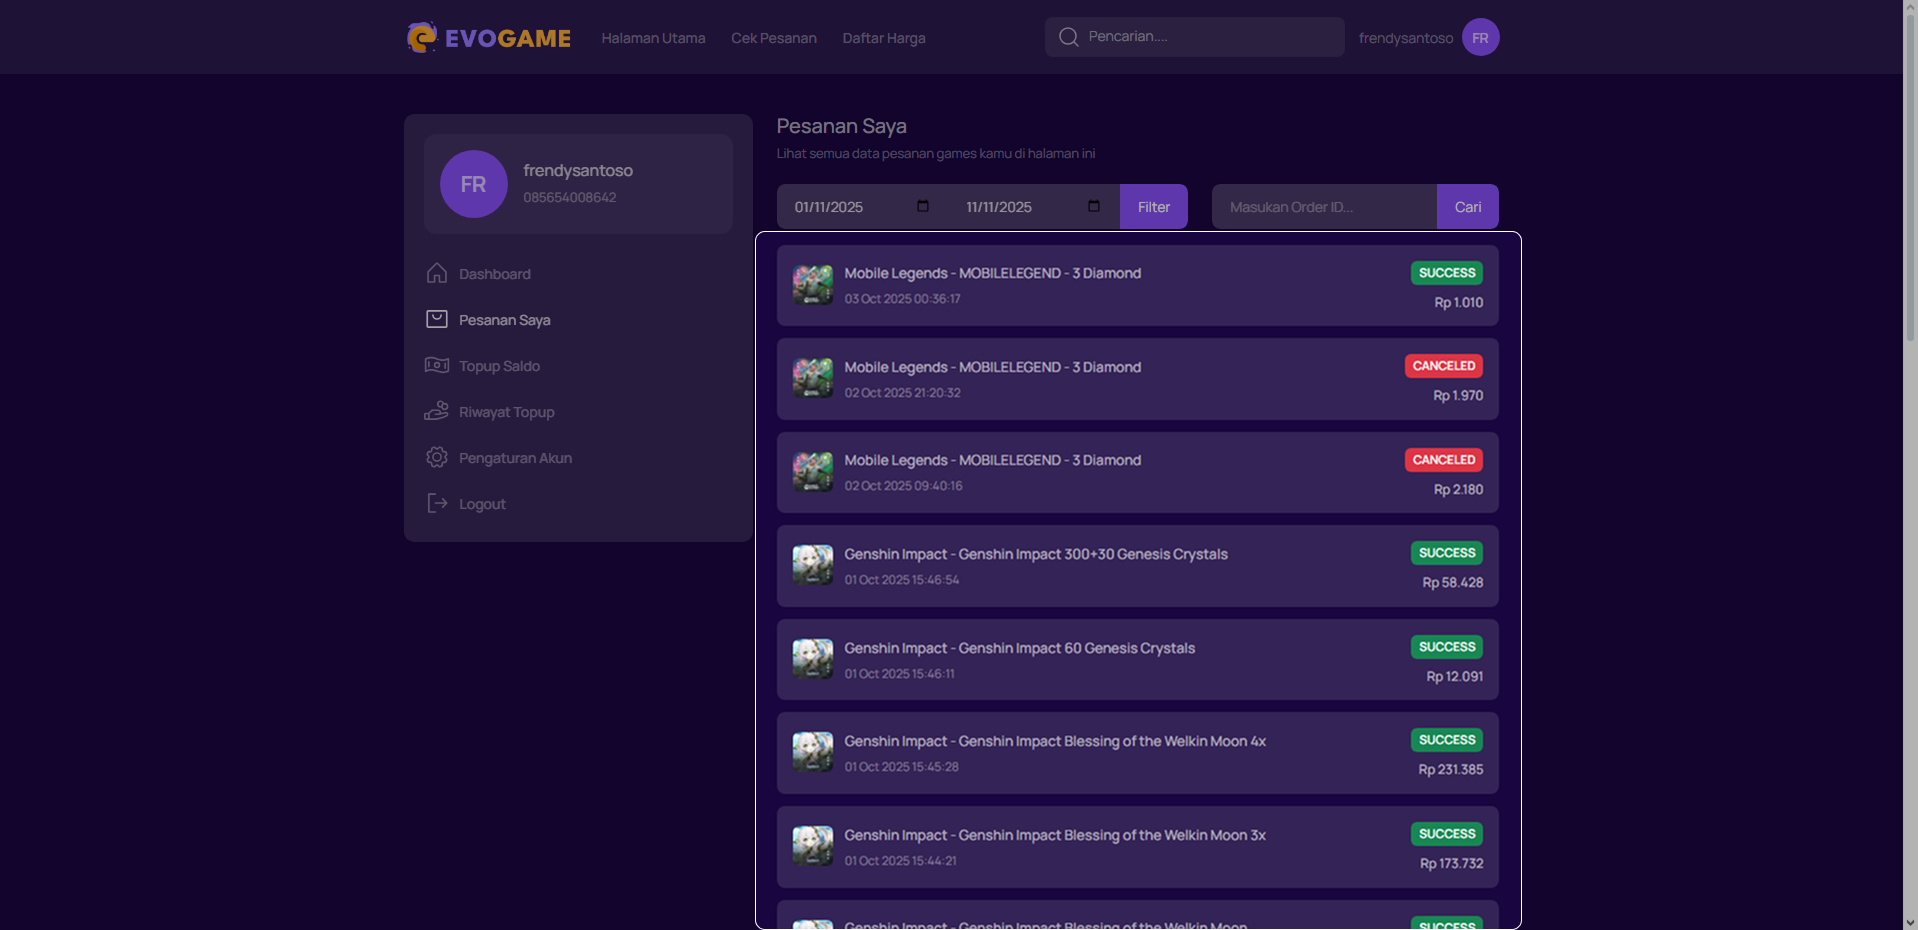The height and width of the screenshot is (930, 1918).
Task: Open Halaman Utama page
Action: click(x=653, y=38)
